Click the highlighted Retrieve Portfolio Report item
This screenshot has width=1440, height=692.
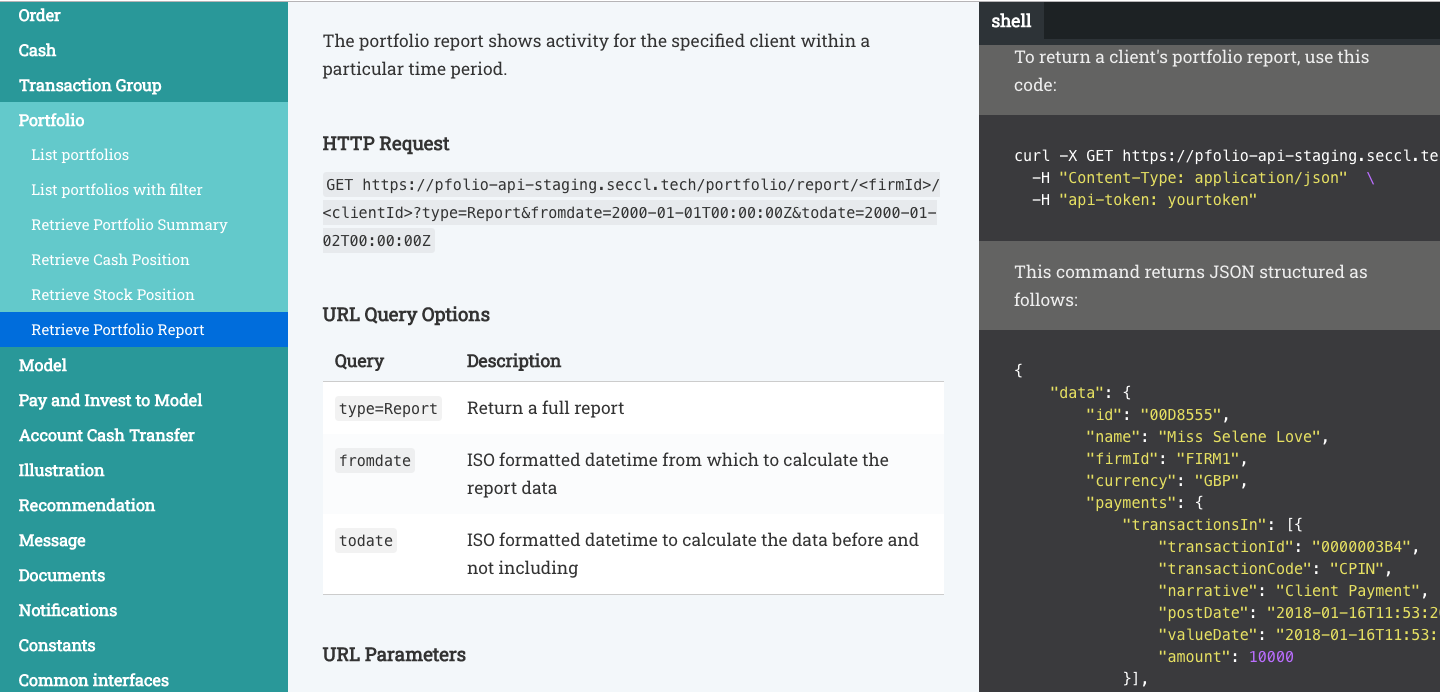pos(118,330)
